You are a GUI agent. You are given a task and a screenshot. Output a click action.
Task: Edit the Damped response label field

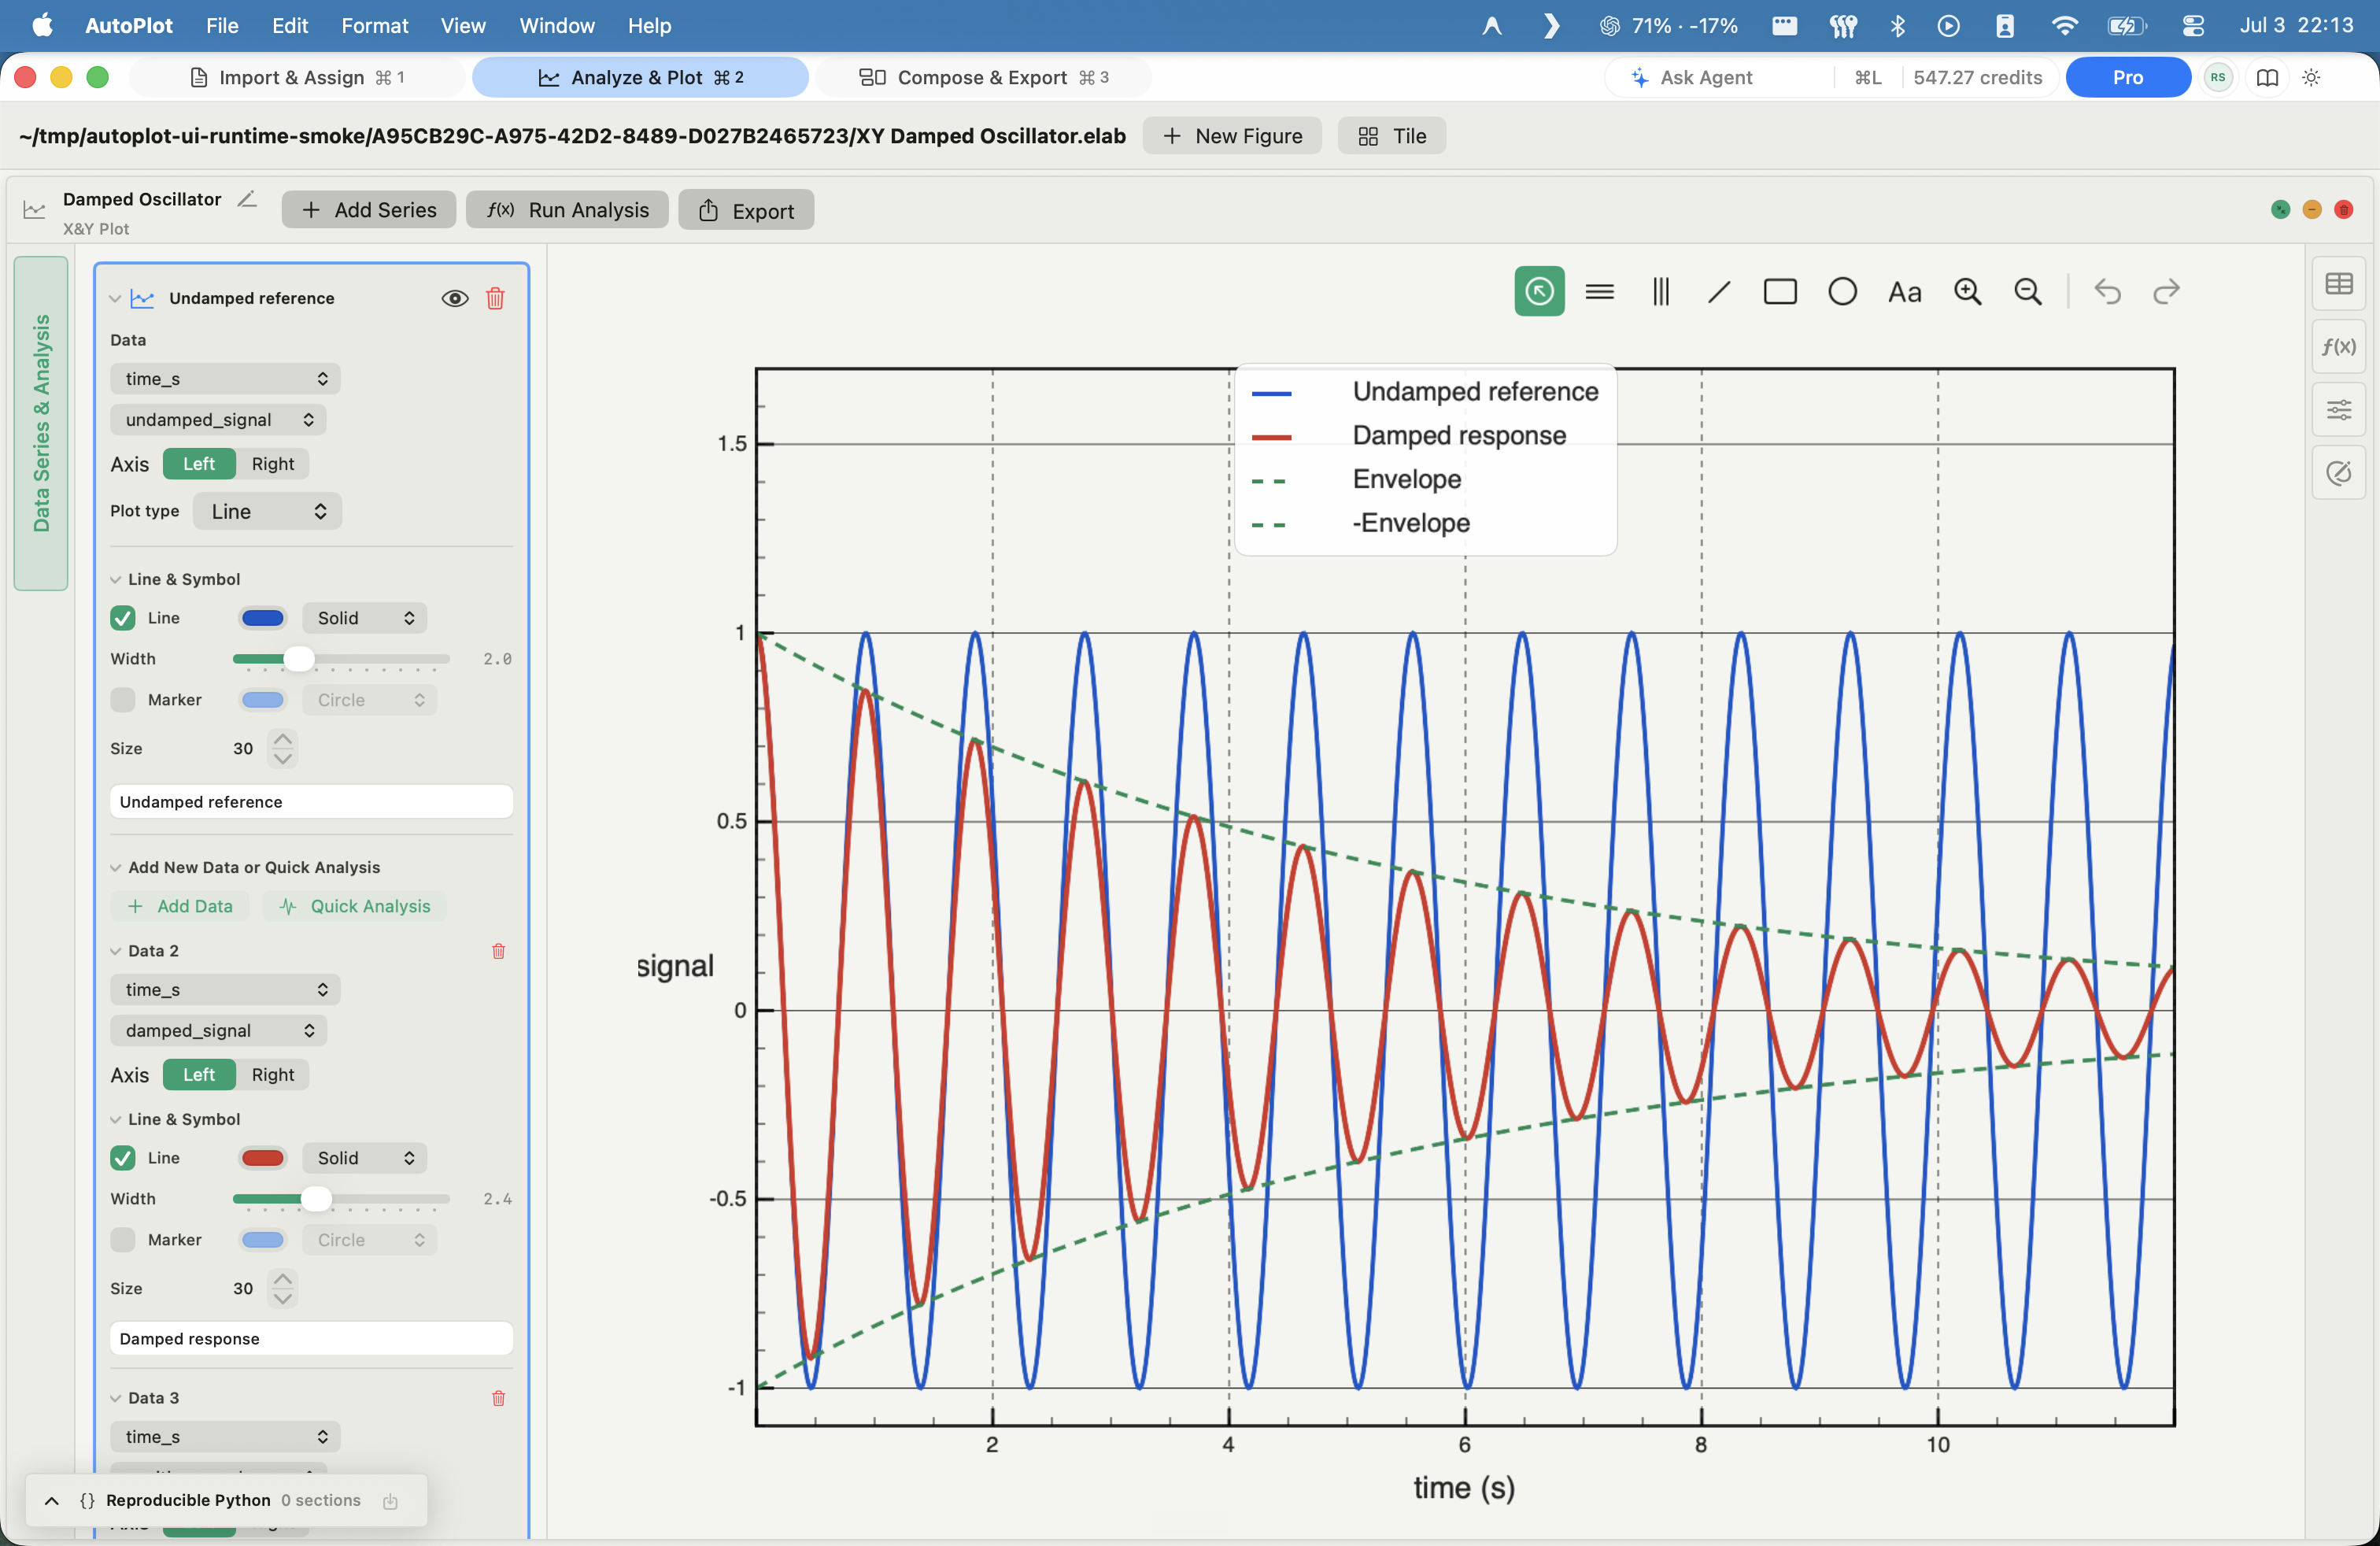pyautogui.click(x=311, y=1338)
